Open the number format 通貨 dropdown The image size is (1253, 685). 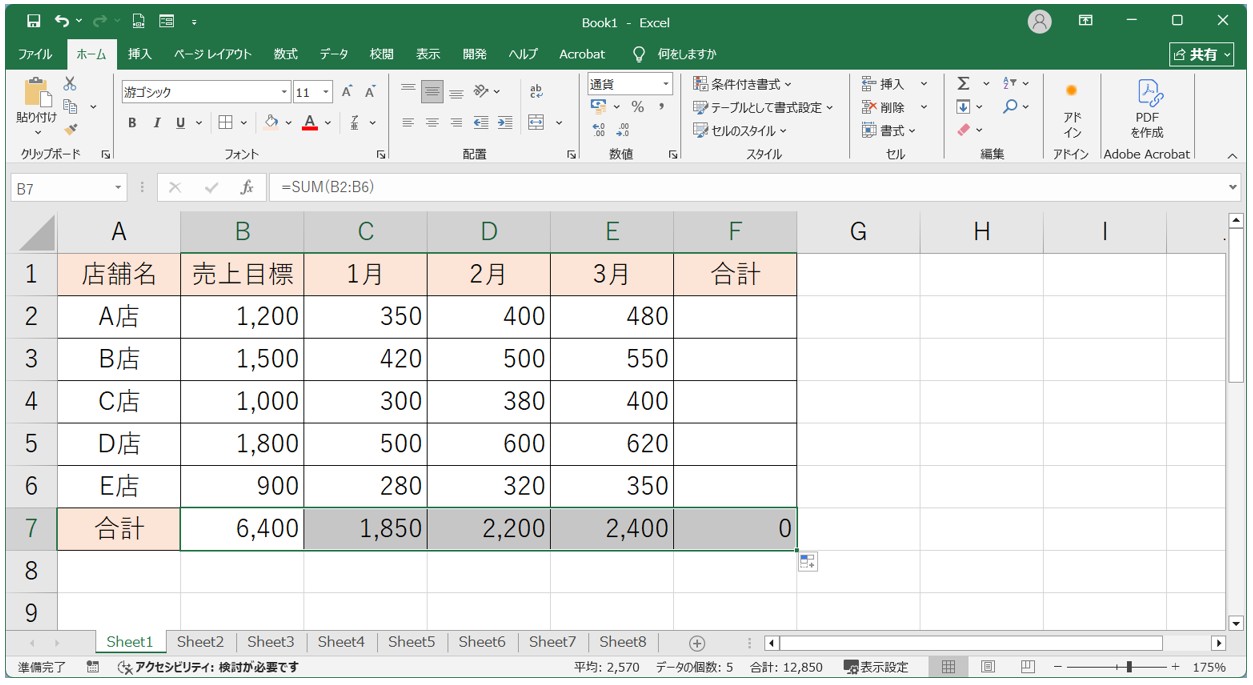tap(665, 84)
